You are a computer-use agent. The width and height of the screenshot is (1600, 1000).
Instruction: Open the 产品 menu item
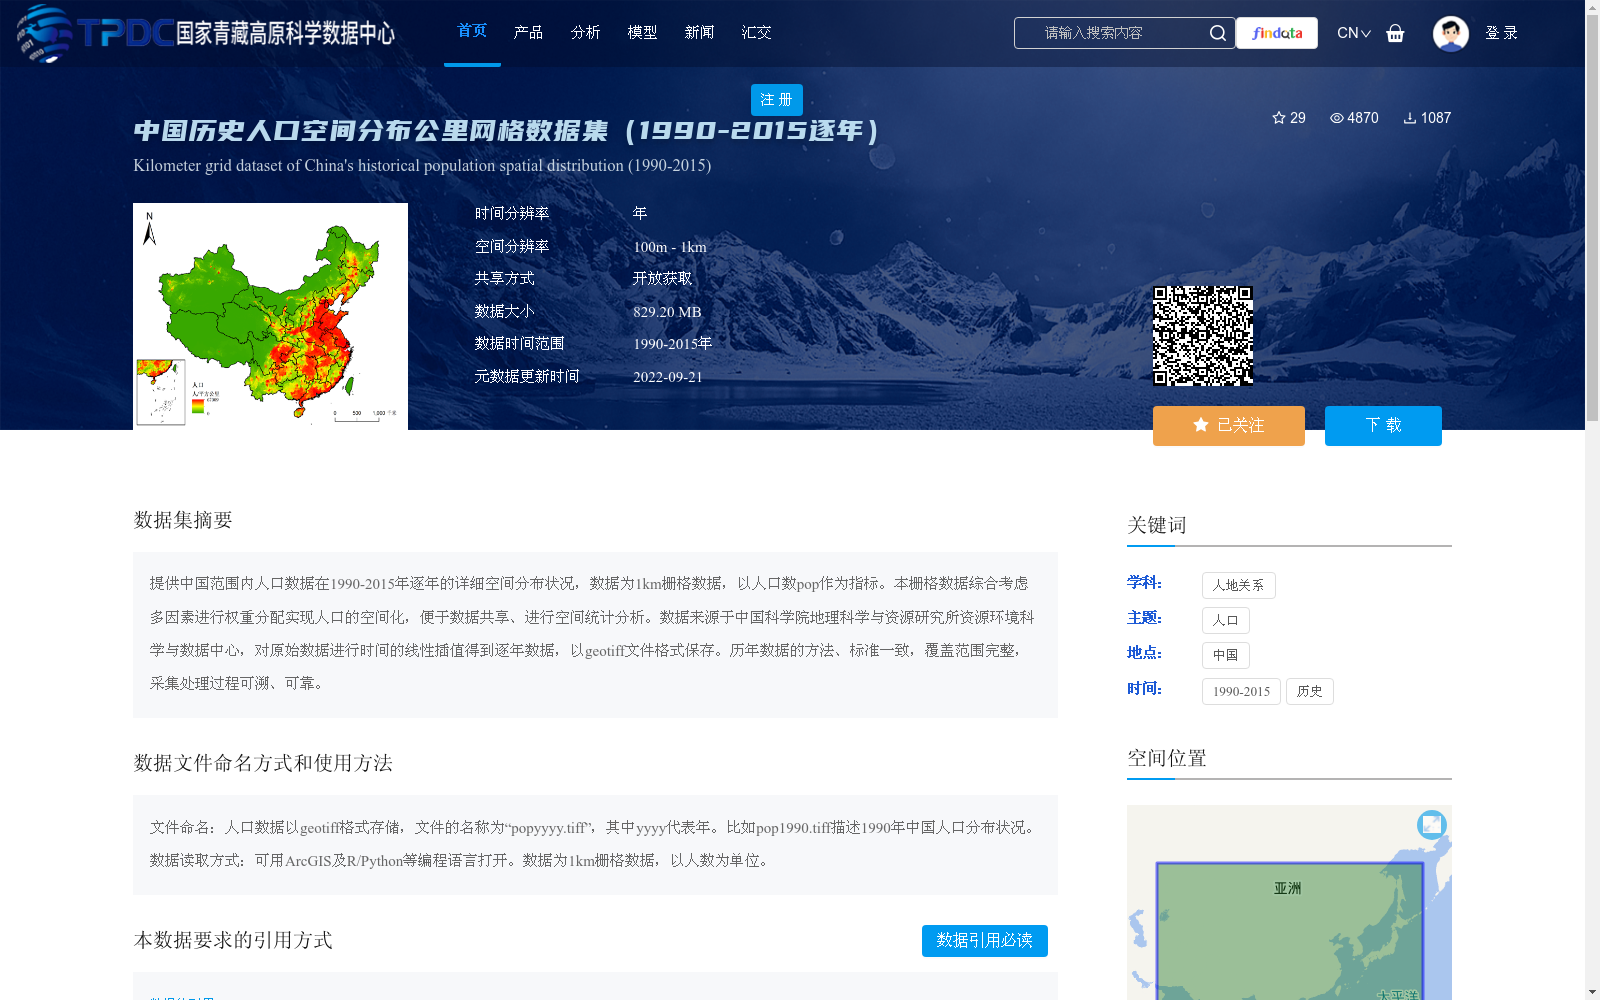528,32
